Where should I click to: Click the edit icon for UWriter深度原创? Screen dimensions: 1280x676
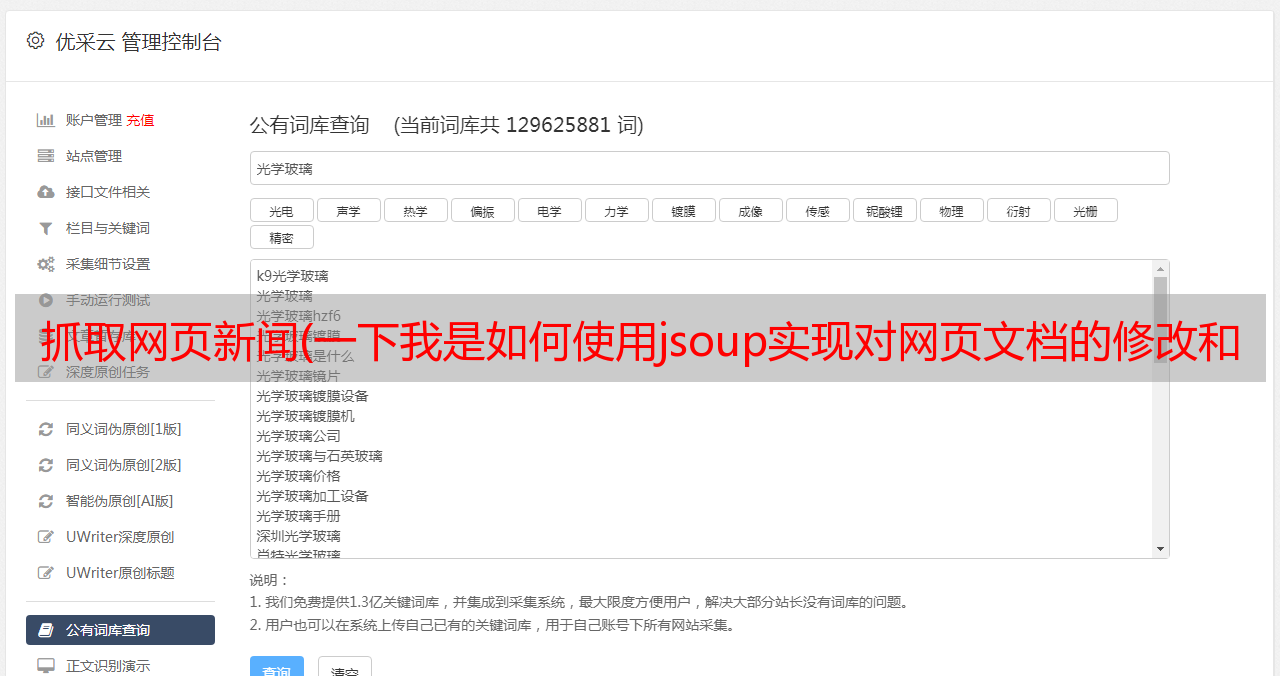coord(46,537)
